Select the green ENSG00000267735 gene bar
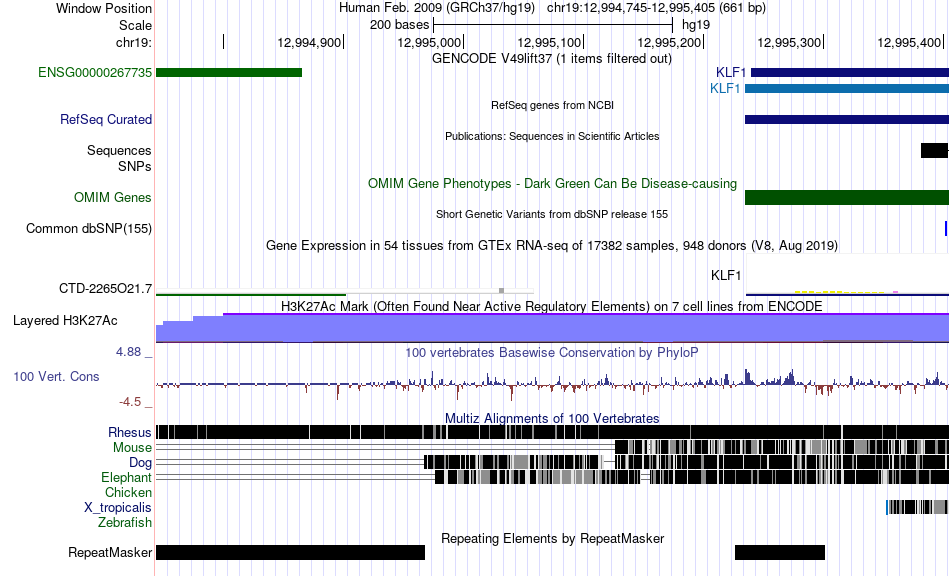 coord(229,73)
